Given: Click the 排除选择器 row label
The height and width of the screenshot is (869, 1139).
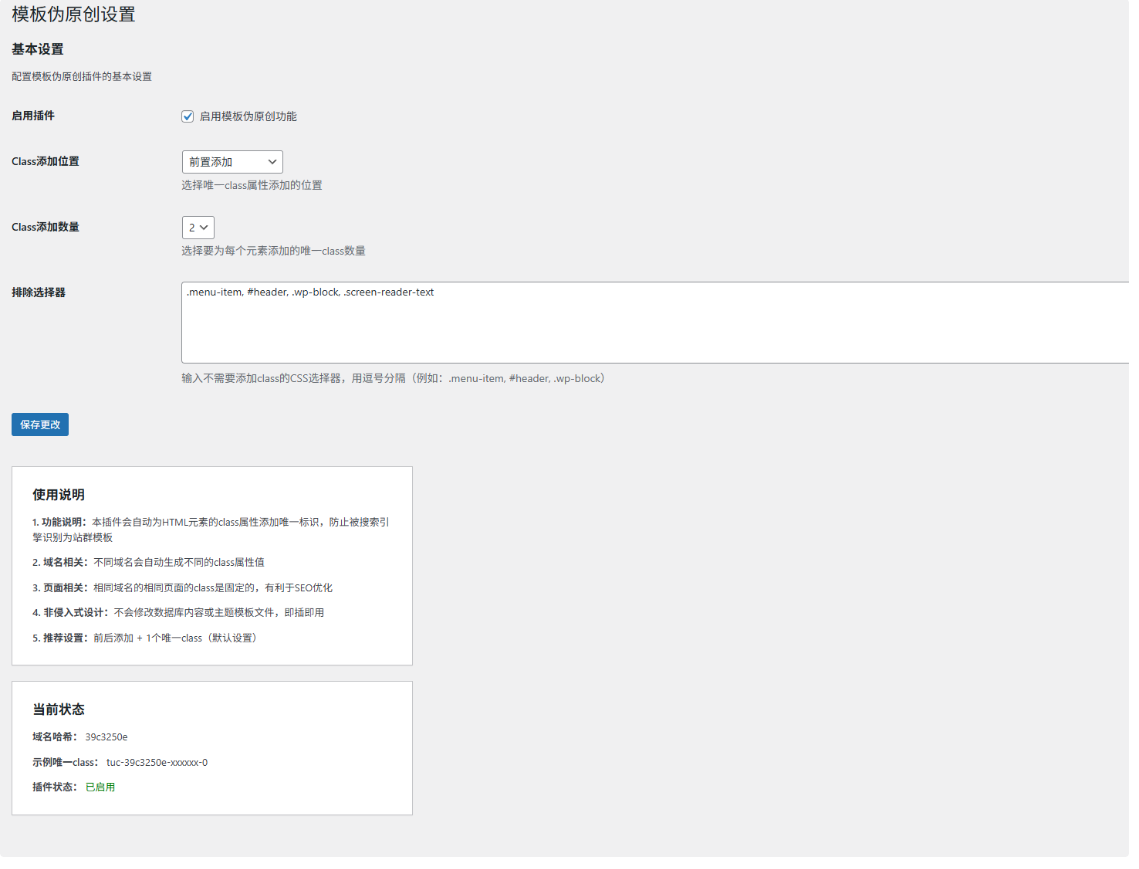Looking at the screenshot, I should [39, 292].
